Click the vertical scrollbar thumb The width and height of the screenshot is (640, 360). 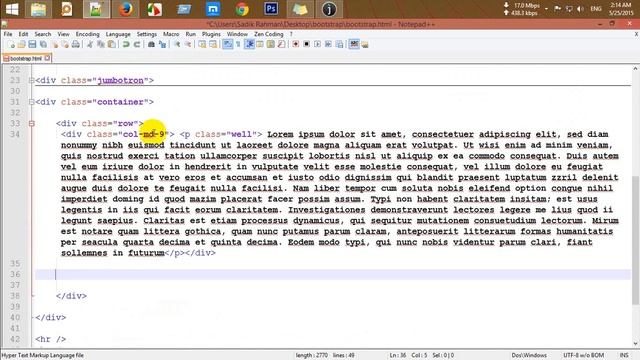click(636, 240)
